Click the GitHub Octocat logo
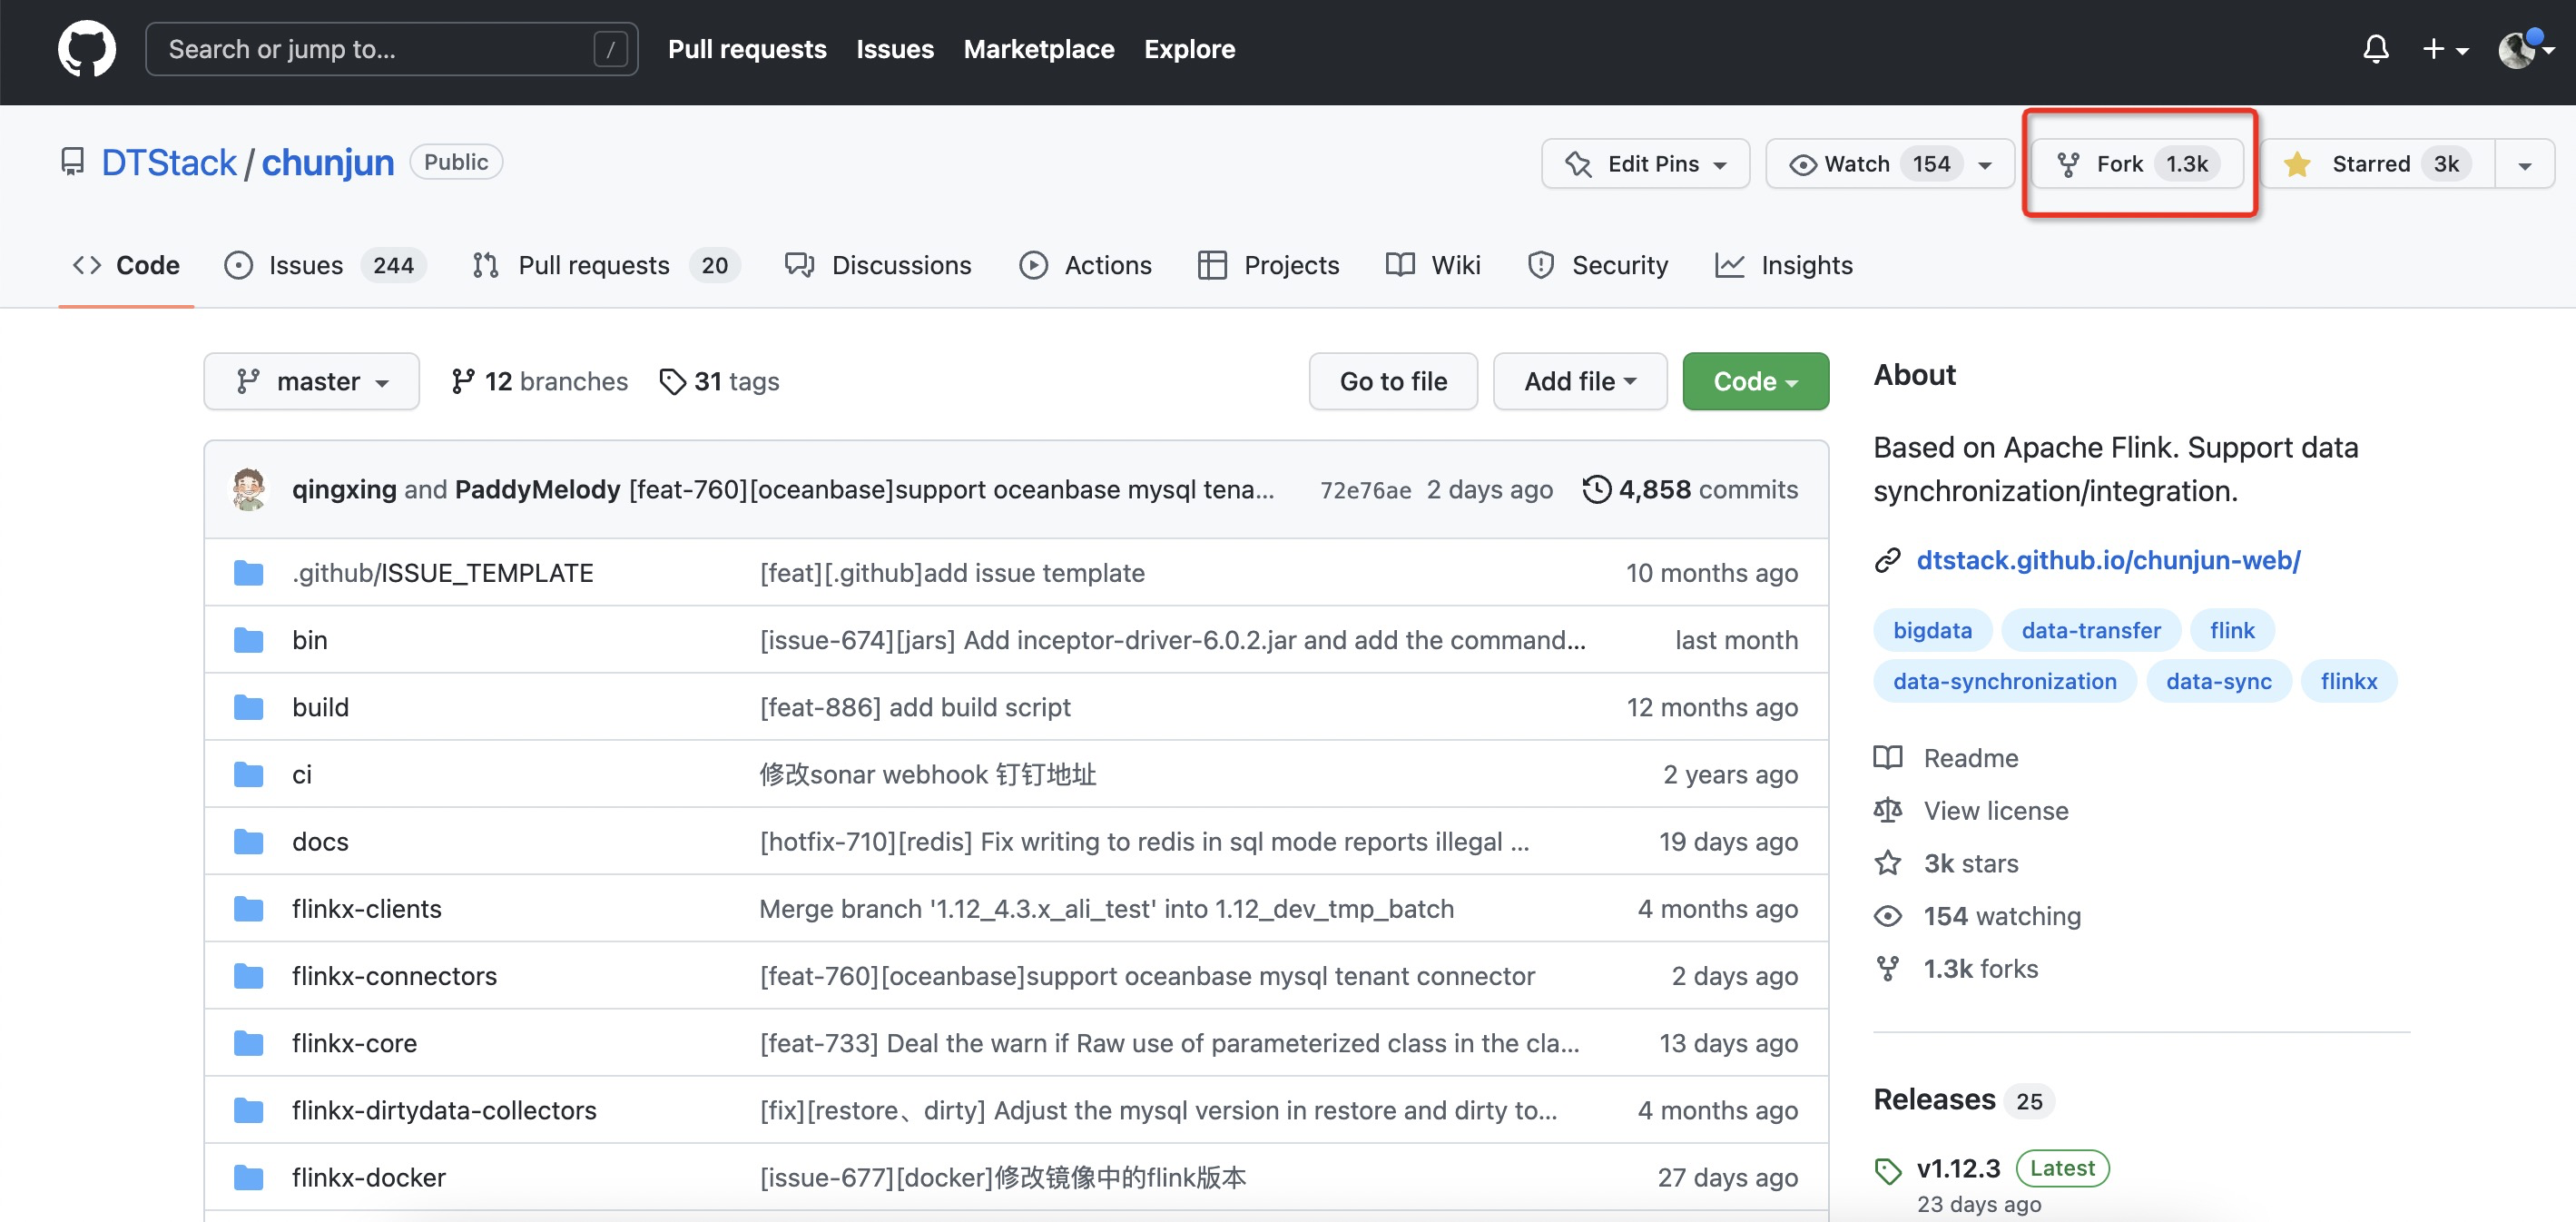The height and width of the screenshot is (1222, 2576). tap(86, 49)
